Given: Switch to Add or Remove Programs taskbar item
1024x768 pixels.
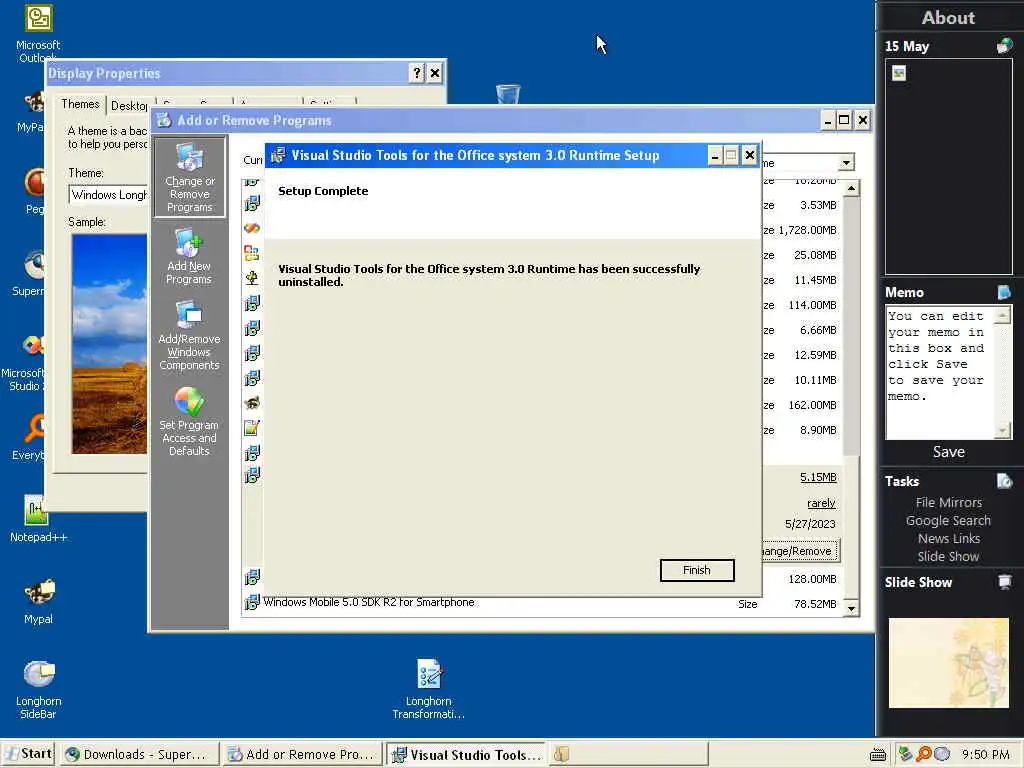Looking at the screenshot, I should click(302, 754).
